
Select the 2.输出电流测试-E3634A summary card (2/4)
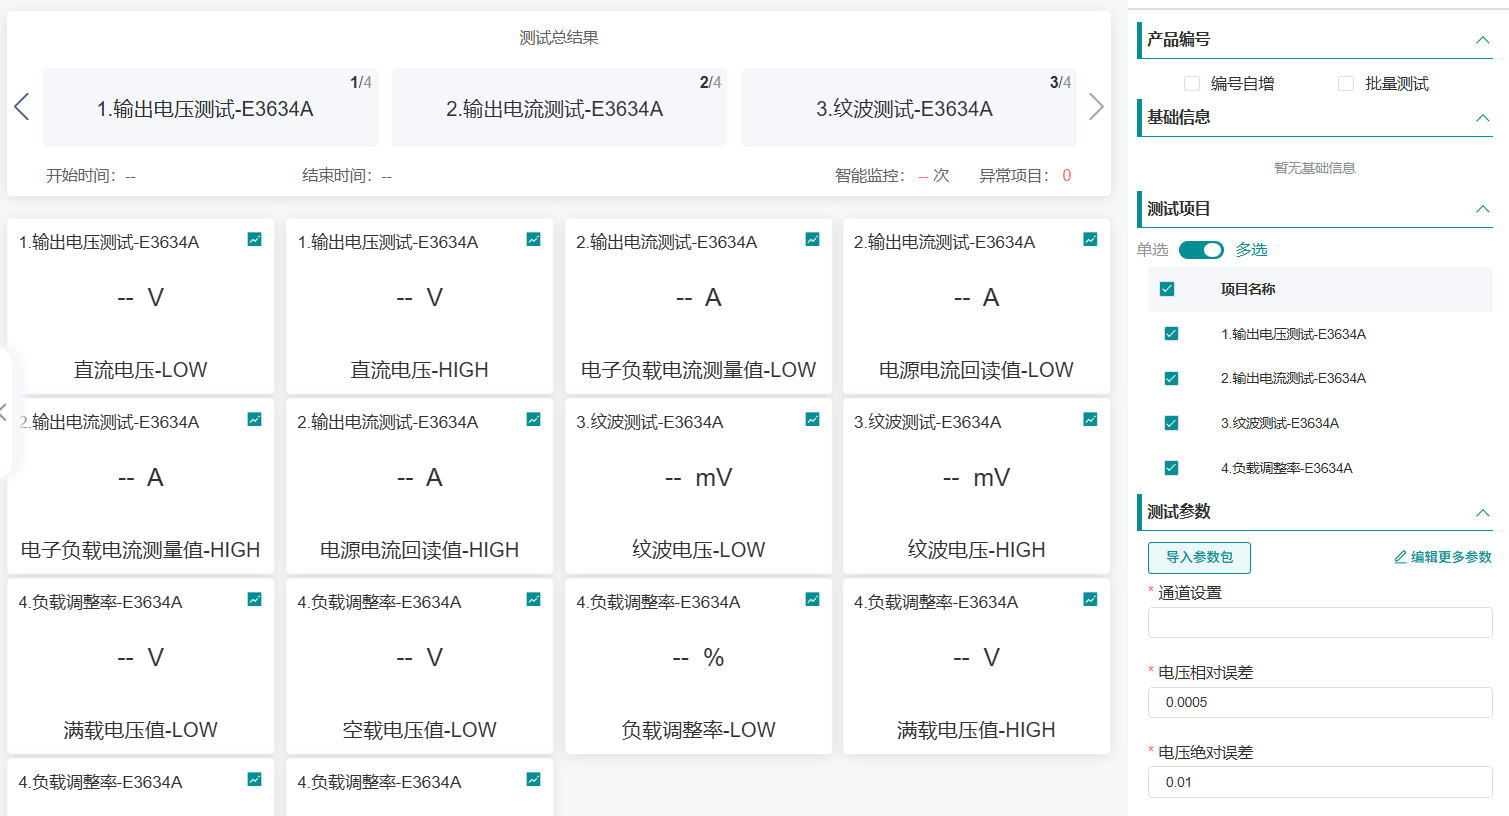click(x=559, y=108)
